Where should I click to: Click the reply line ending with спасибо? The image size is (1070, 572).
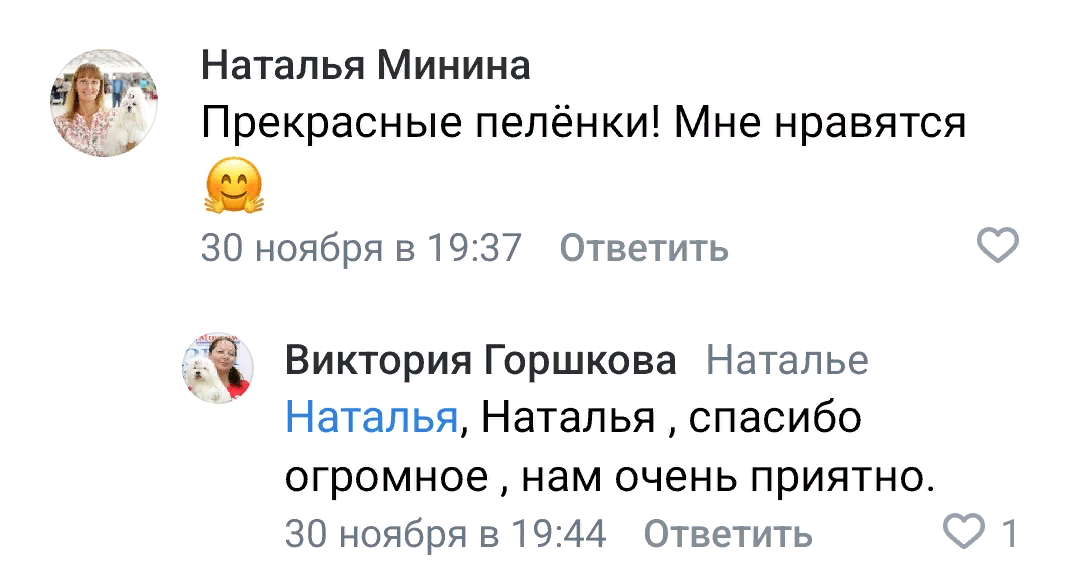coord(573,417)
